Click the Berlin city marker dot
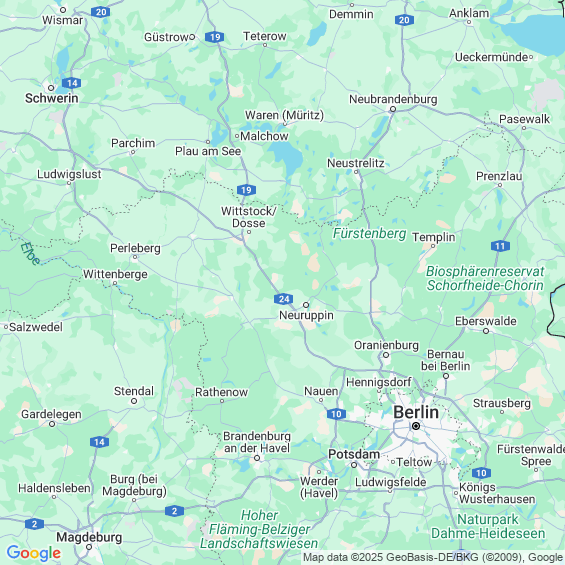This screenshot has height=565, width=565. (x=416, y=426)
